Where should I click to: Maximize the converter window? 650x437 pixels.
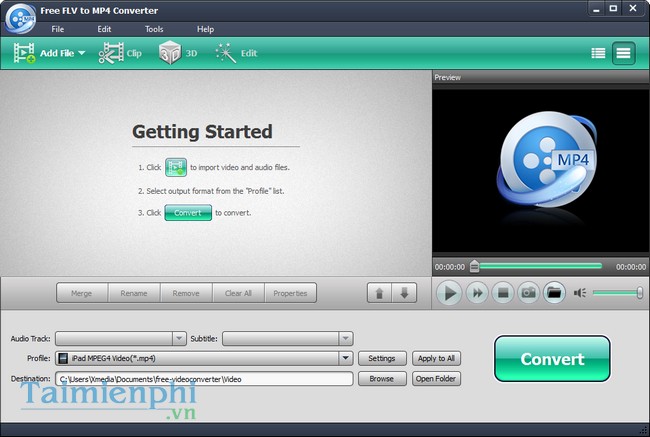pyautogui.click(x=614, y=9)
